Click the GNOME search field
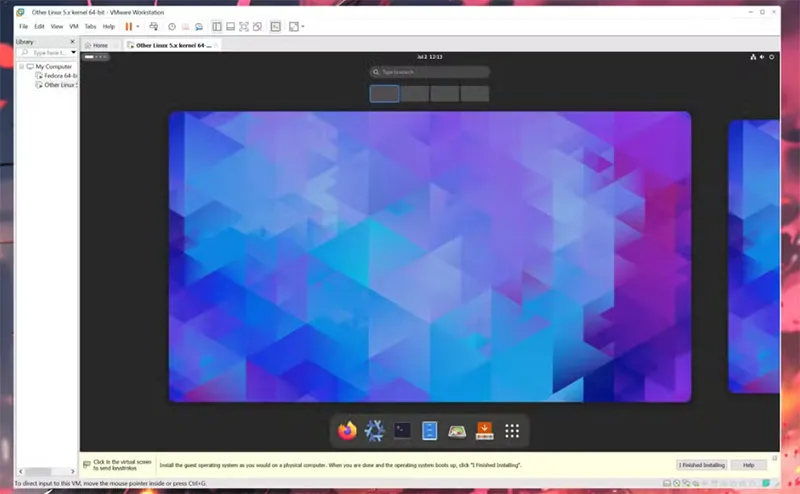 tap(430, 72)
